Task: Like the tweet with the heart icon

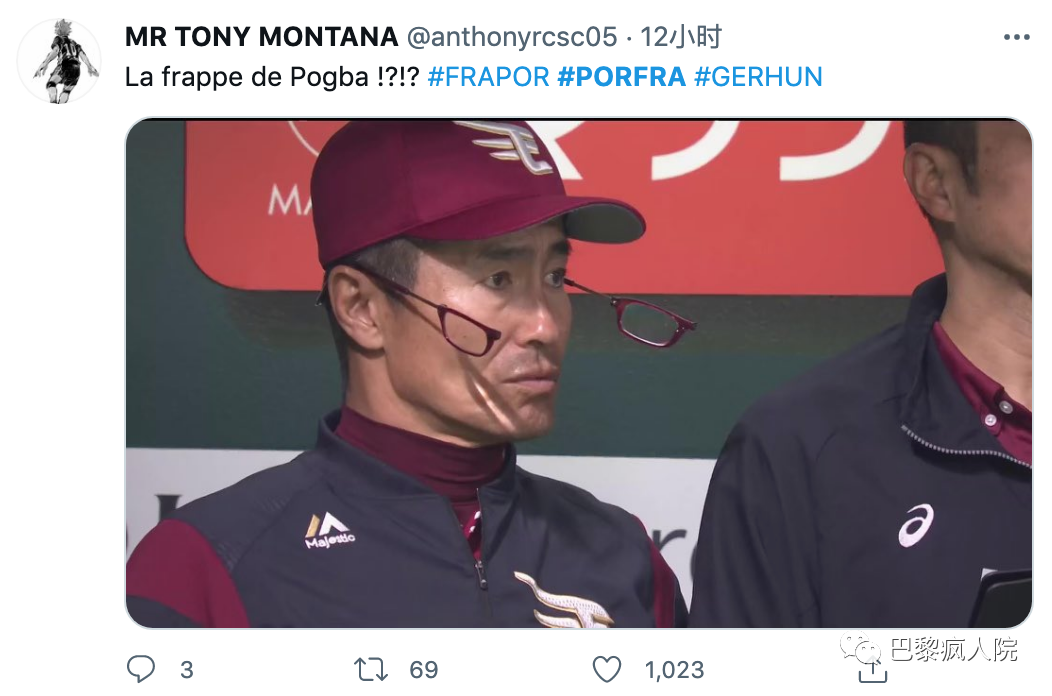Action: tap(607, 668)
